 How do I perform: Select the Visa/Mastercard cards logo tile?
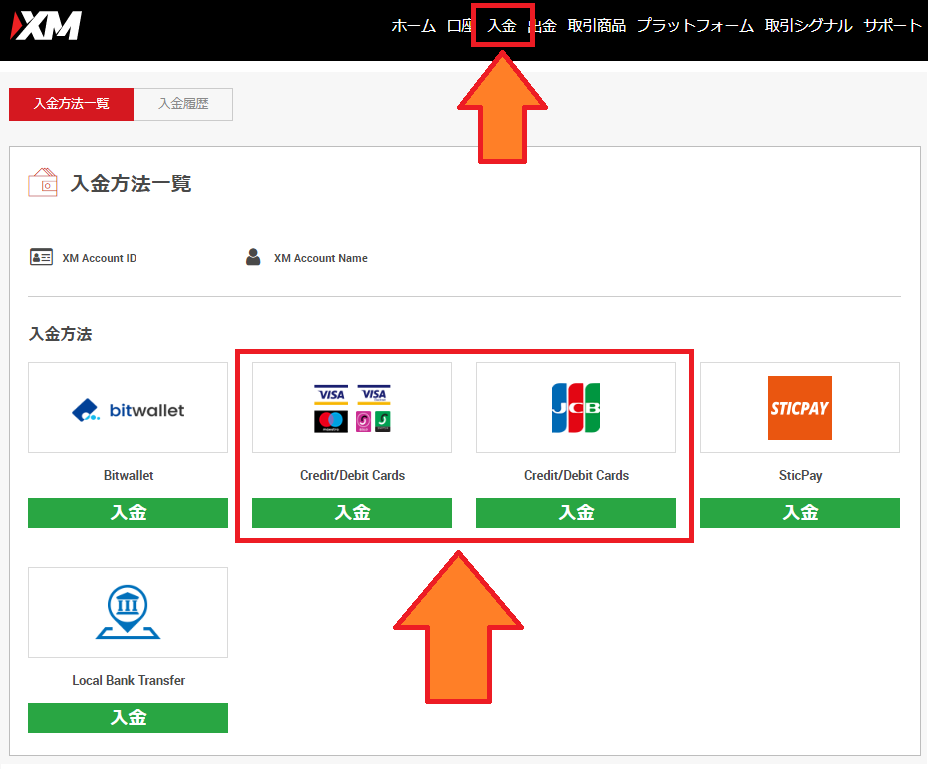coord(352,408)
